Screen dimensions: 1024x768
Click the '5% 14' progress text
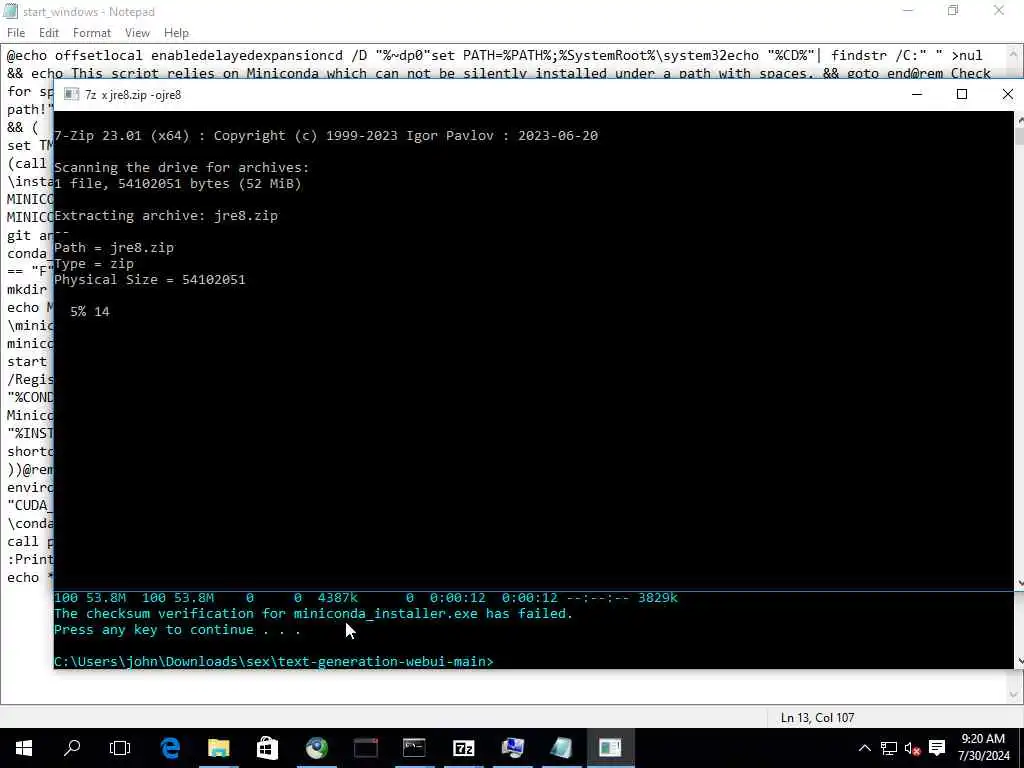point(90,312)
